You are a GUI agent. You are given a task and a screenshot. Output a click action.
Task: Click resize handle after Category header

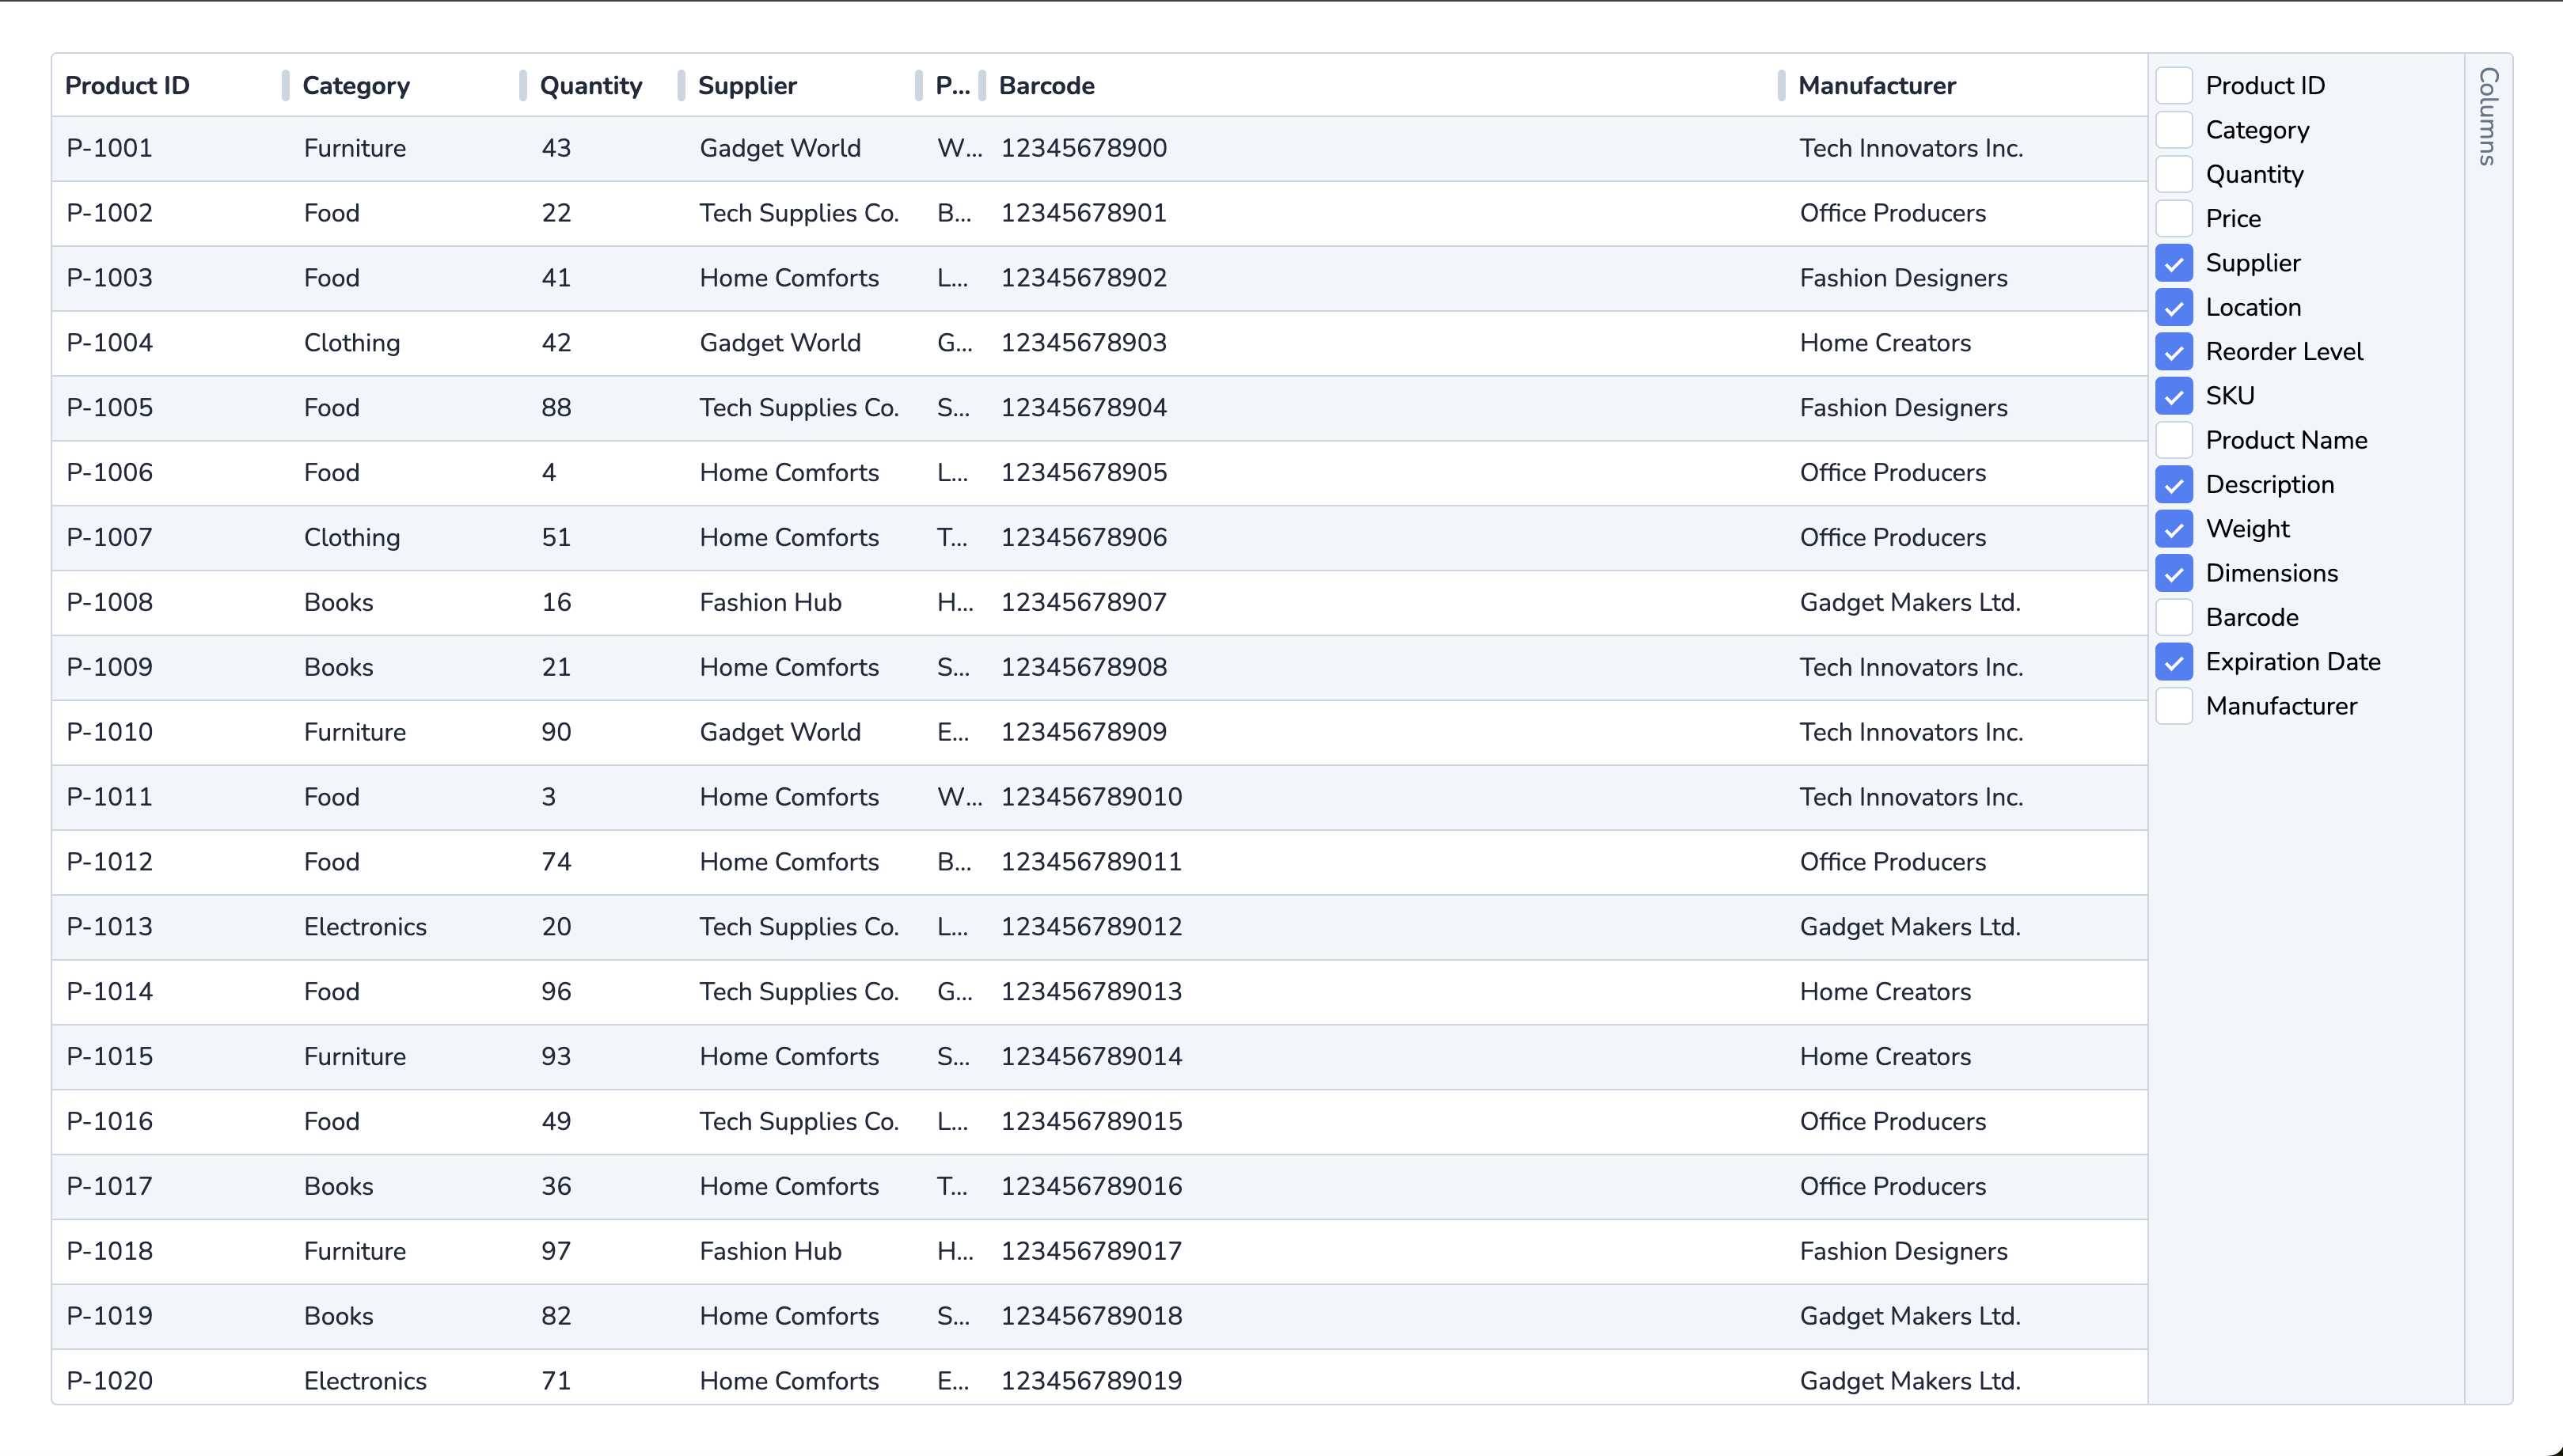coord(522,86)
